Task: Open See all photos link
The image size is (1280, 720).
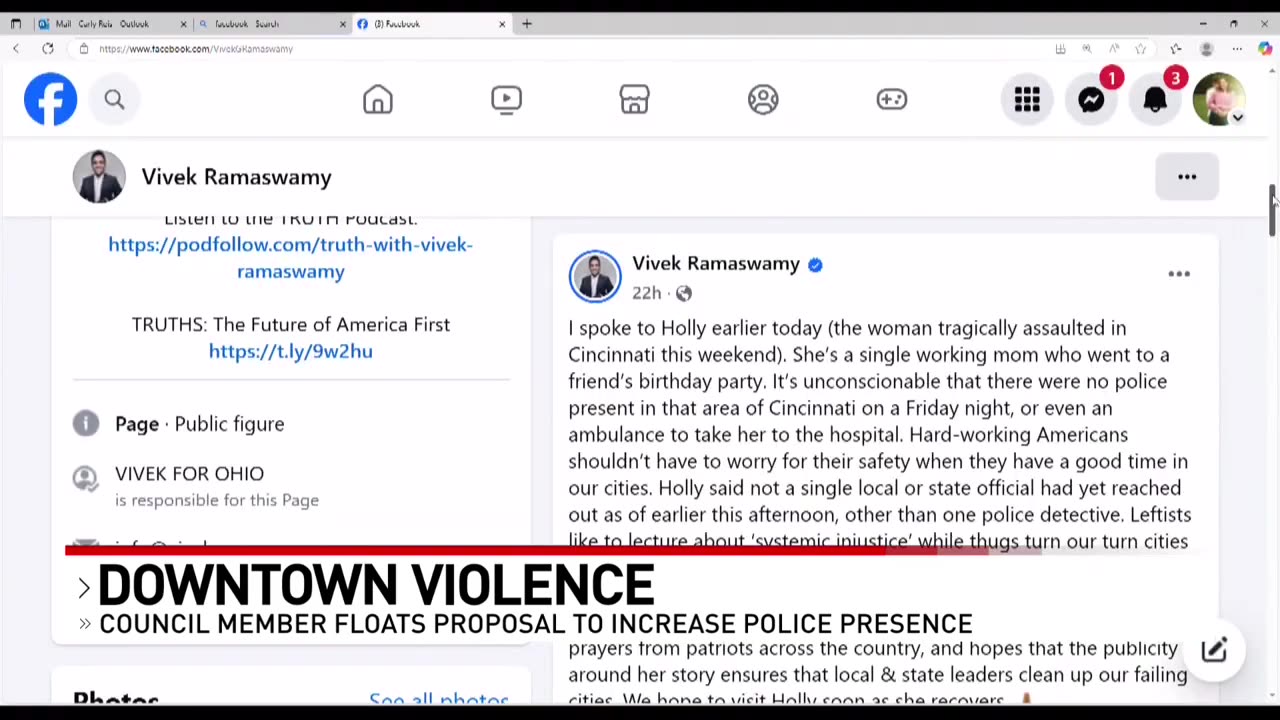Action: coord(438,699)
